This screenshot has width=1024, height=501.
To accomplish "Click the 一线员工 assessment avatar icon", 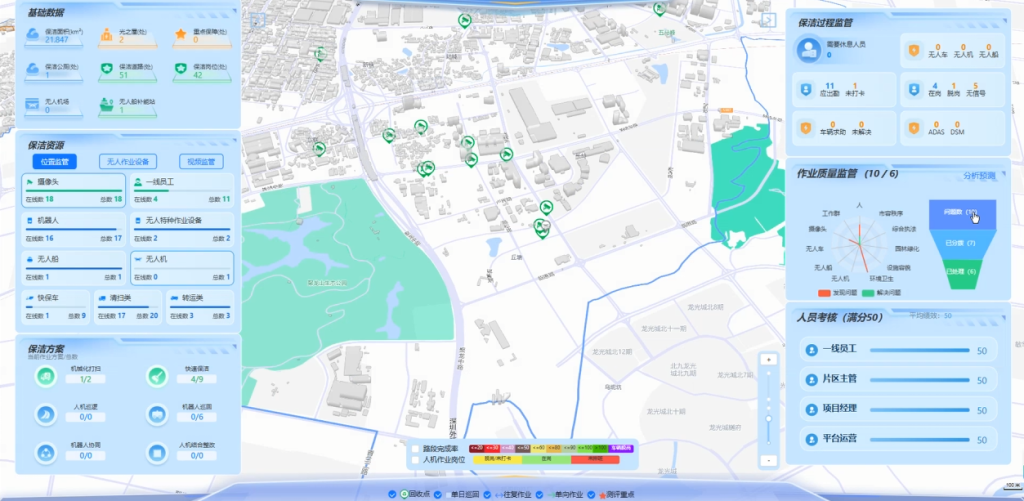I will [812, 351].
